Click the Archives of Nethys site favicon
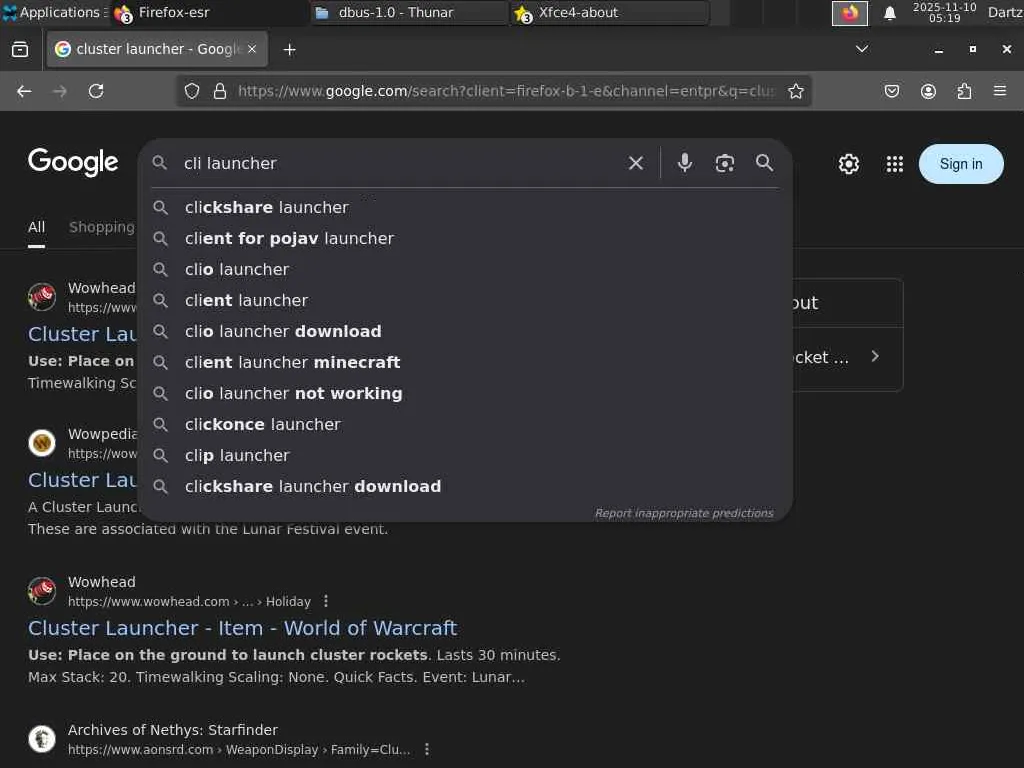 coord(42,739)
